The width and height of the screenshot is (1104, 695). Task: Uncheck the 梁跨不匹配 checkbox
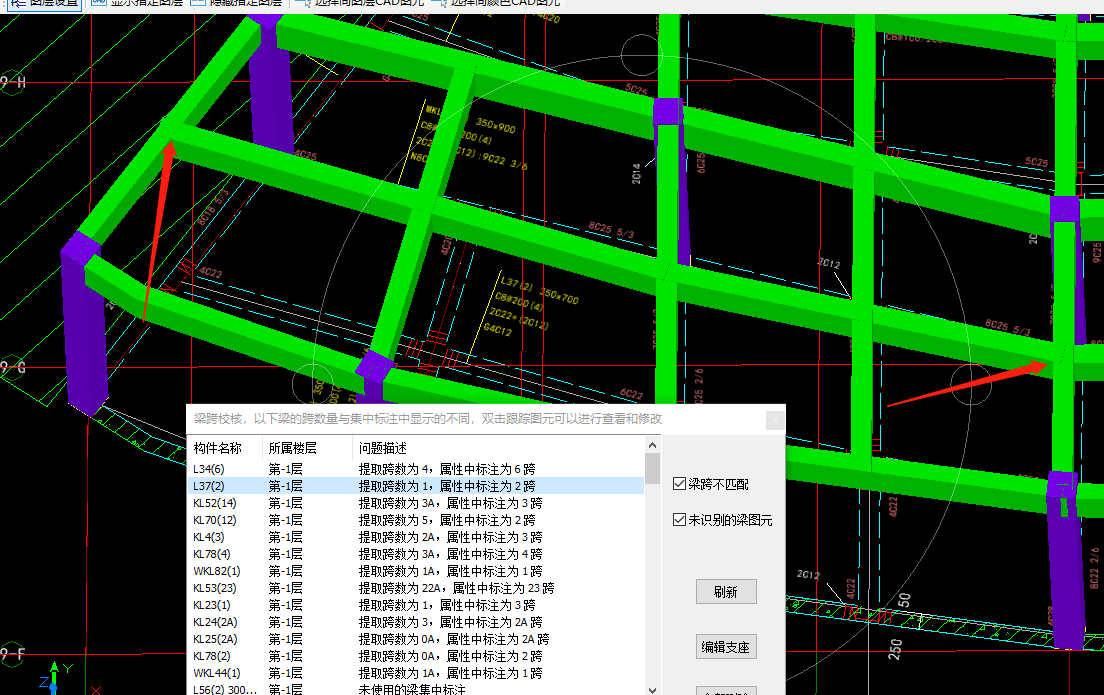click(x=680, y=484)
